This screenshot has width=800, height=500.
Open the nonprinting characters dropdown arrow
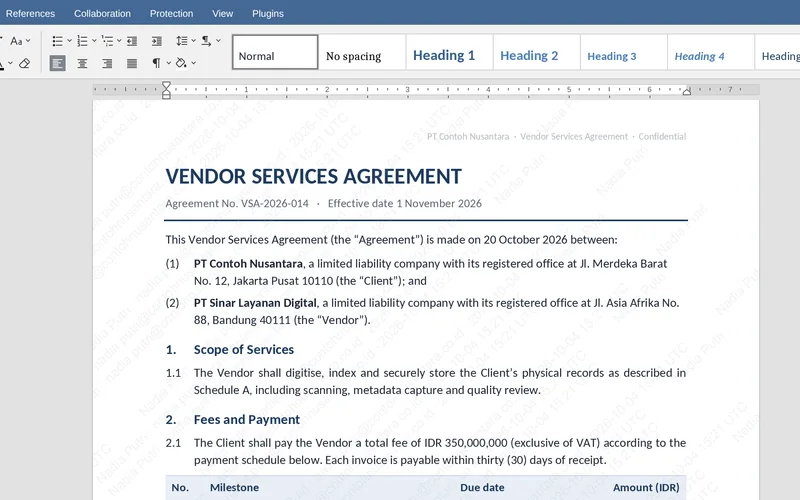(x=168, y=63)
